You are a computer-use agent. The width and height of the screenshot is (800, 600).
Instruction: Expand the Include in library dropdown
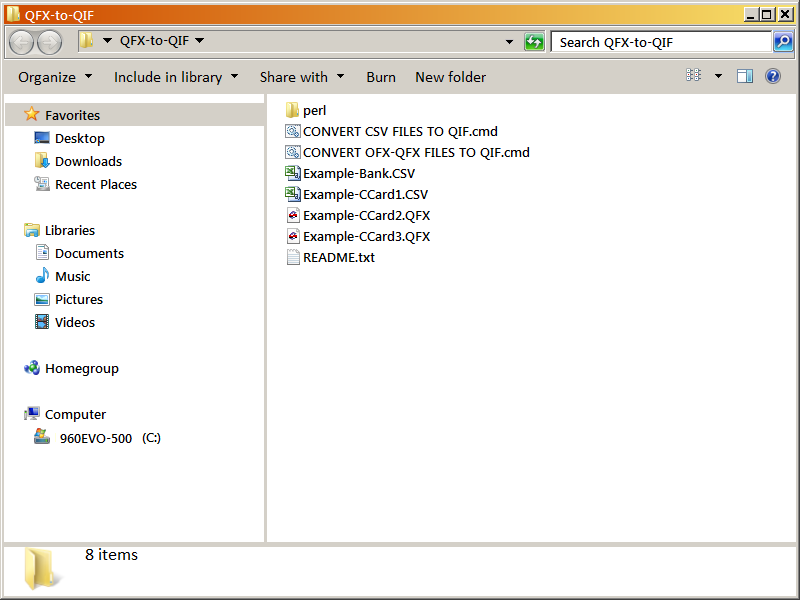click(x=176, y=77)
